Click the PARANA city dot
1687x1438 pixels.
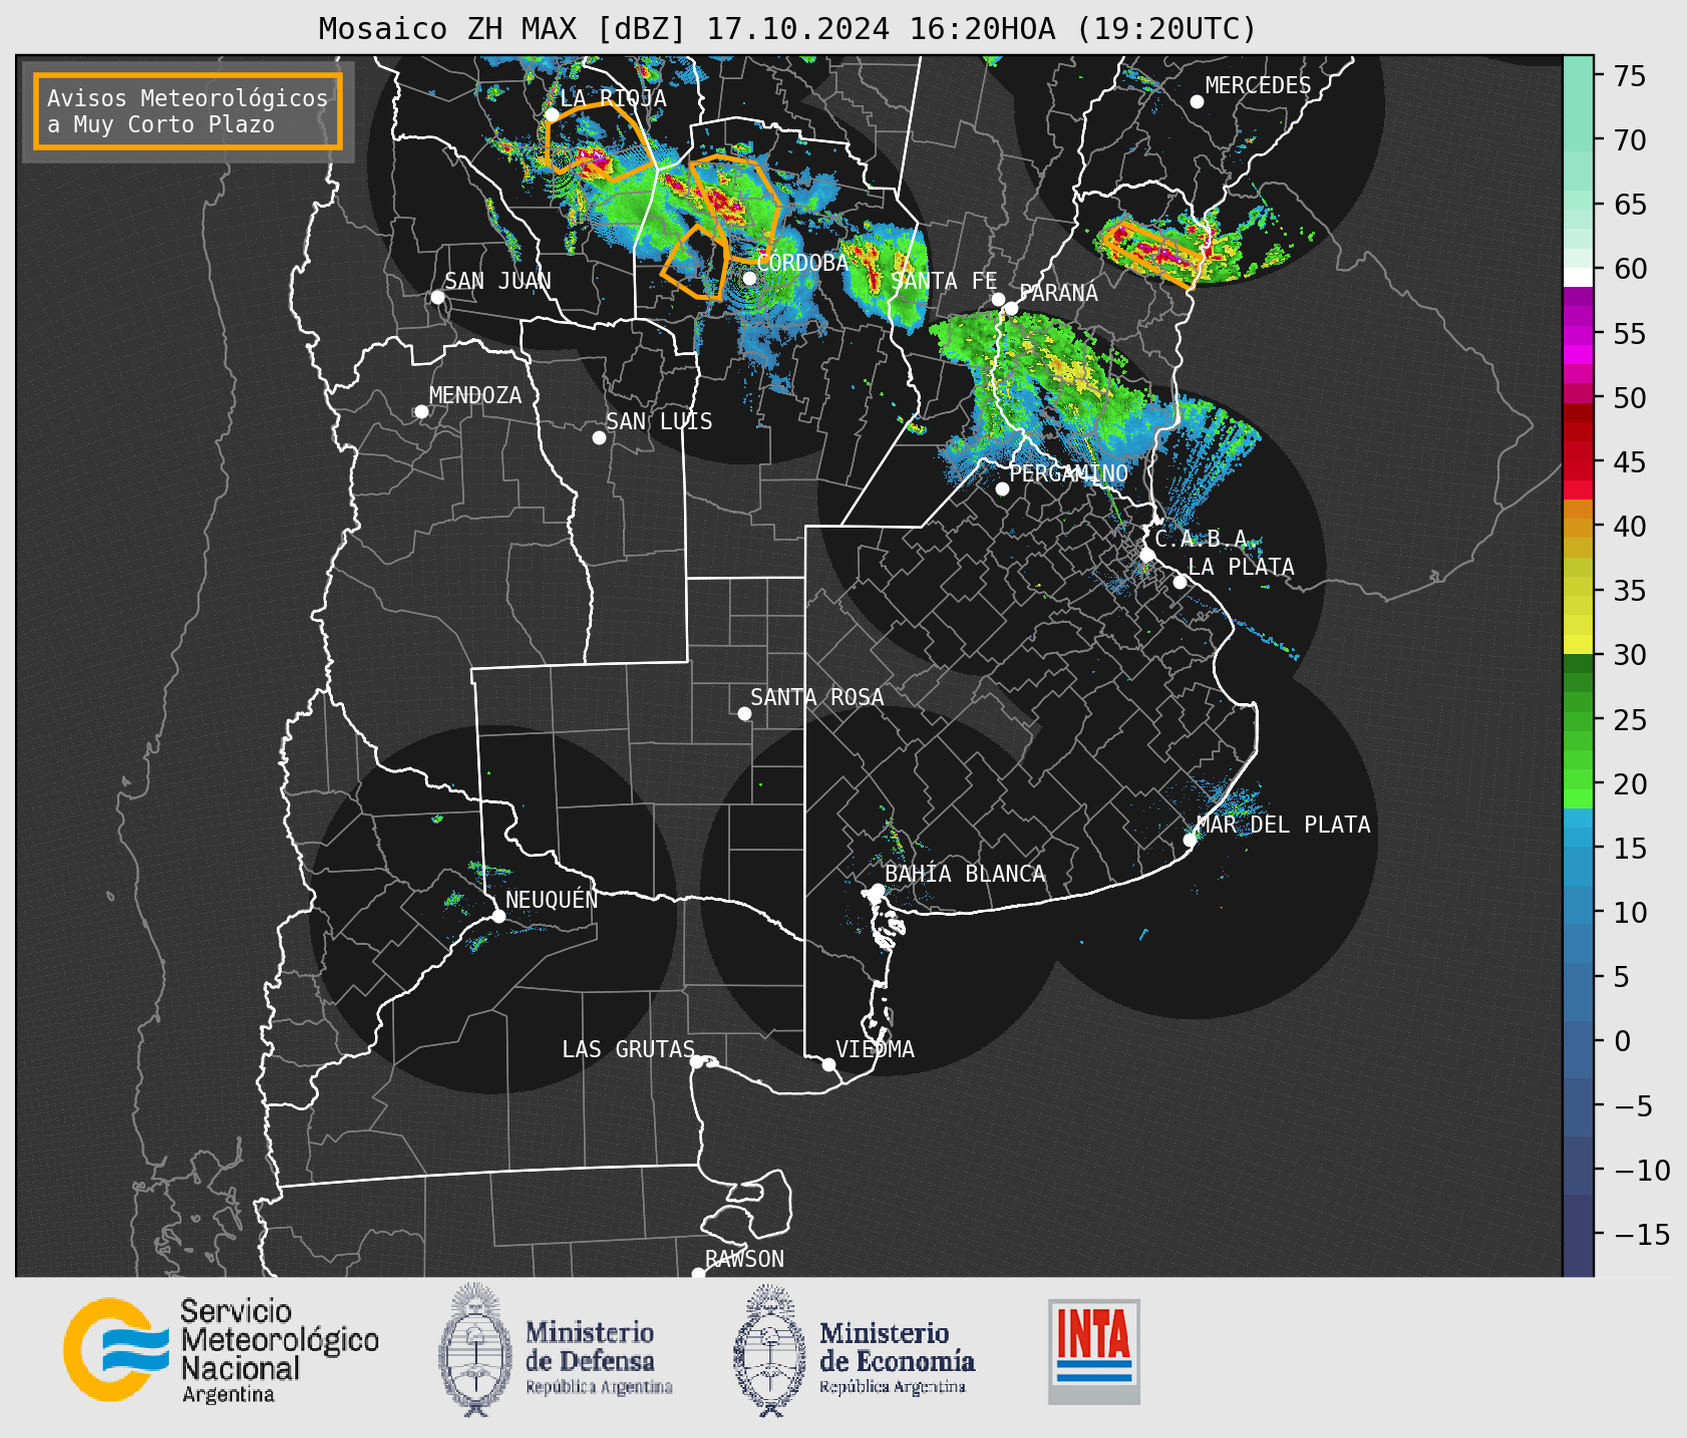[x=1011, y=308]
